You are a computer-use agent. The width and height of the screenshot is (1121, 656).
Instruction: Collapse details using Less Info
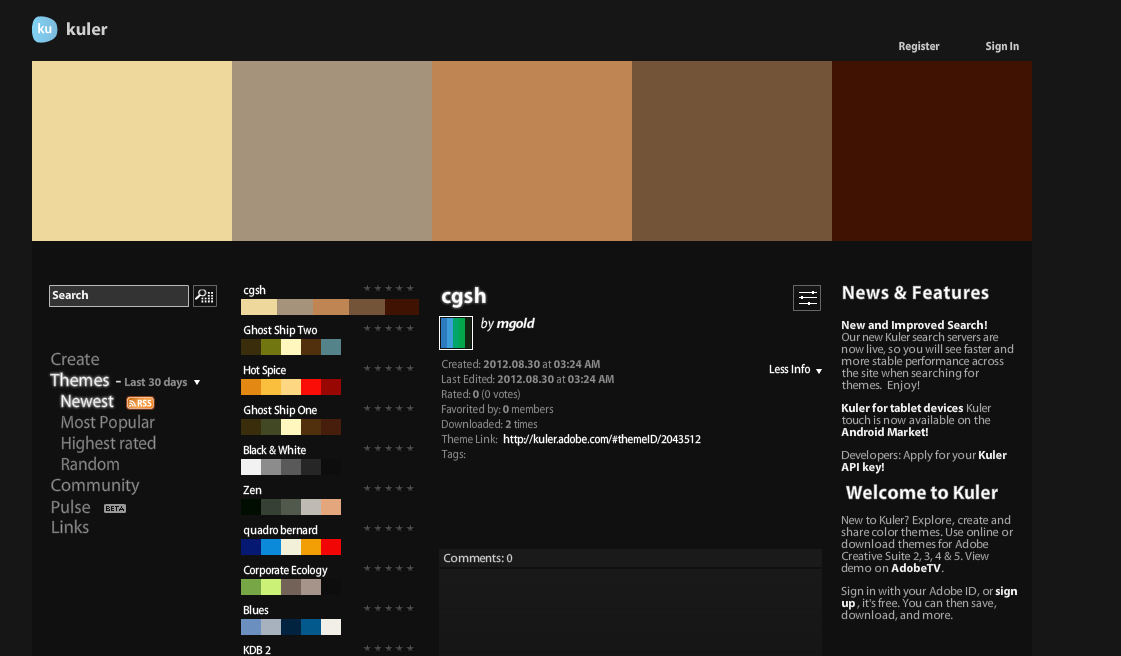coord(795,370)
